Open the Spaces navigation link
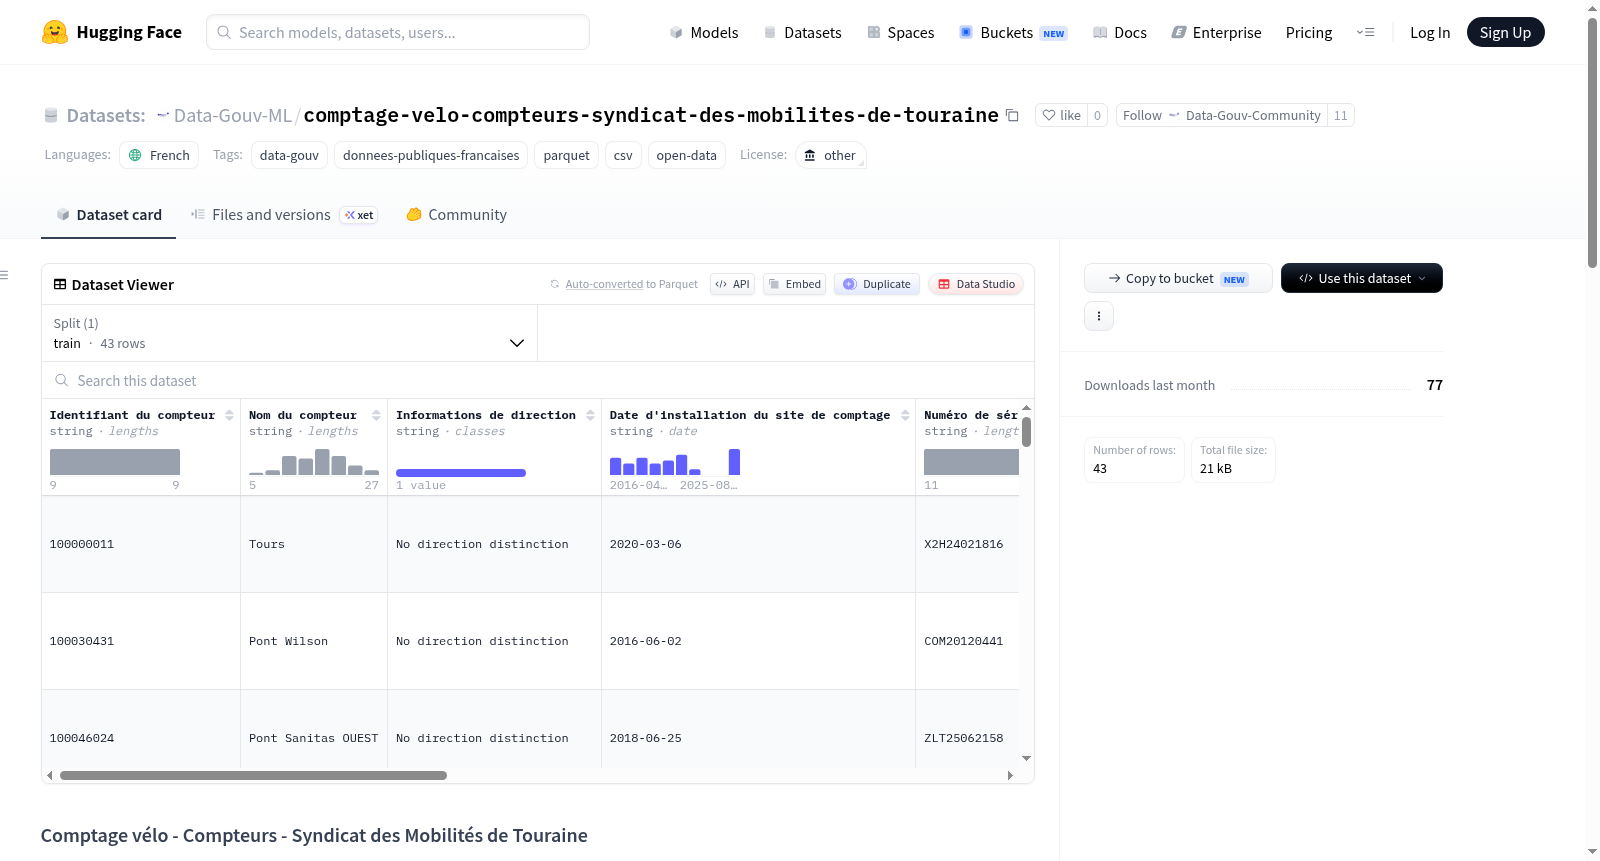This screenshot has width=1600, height=861. pyautogui.click(x=901, y=32)
